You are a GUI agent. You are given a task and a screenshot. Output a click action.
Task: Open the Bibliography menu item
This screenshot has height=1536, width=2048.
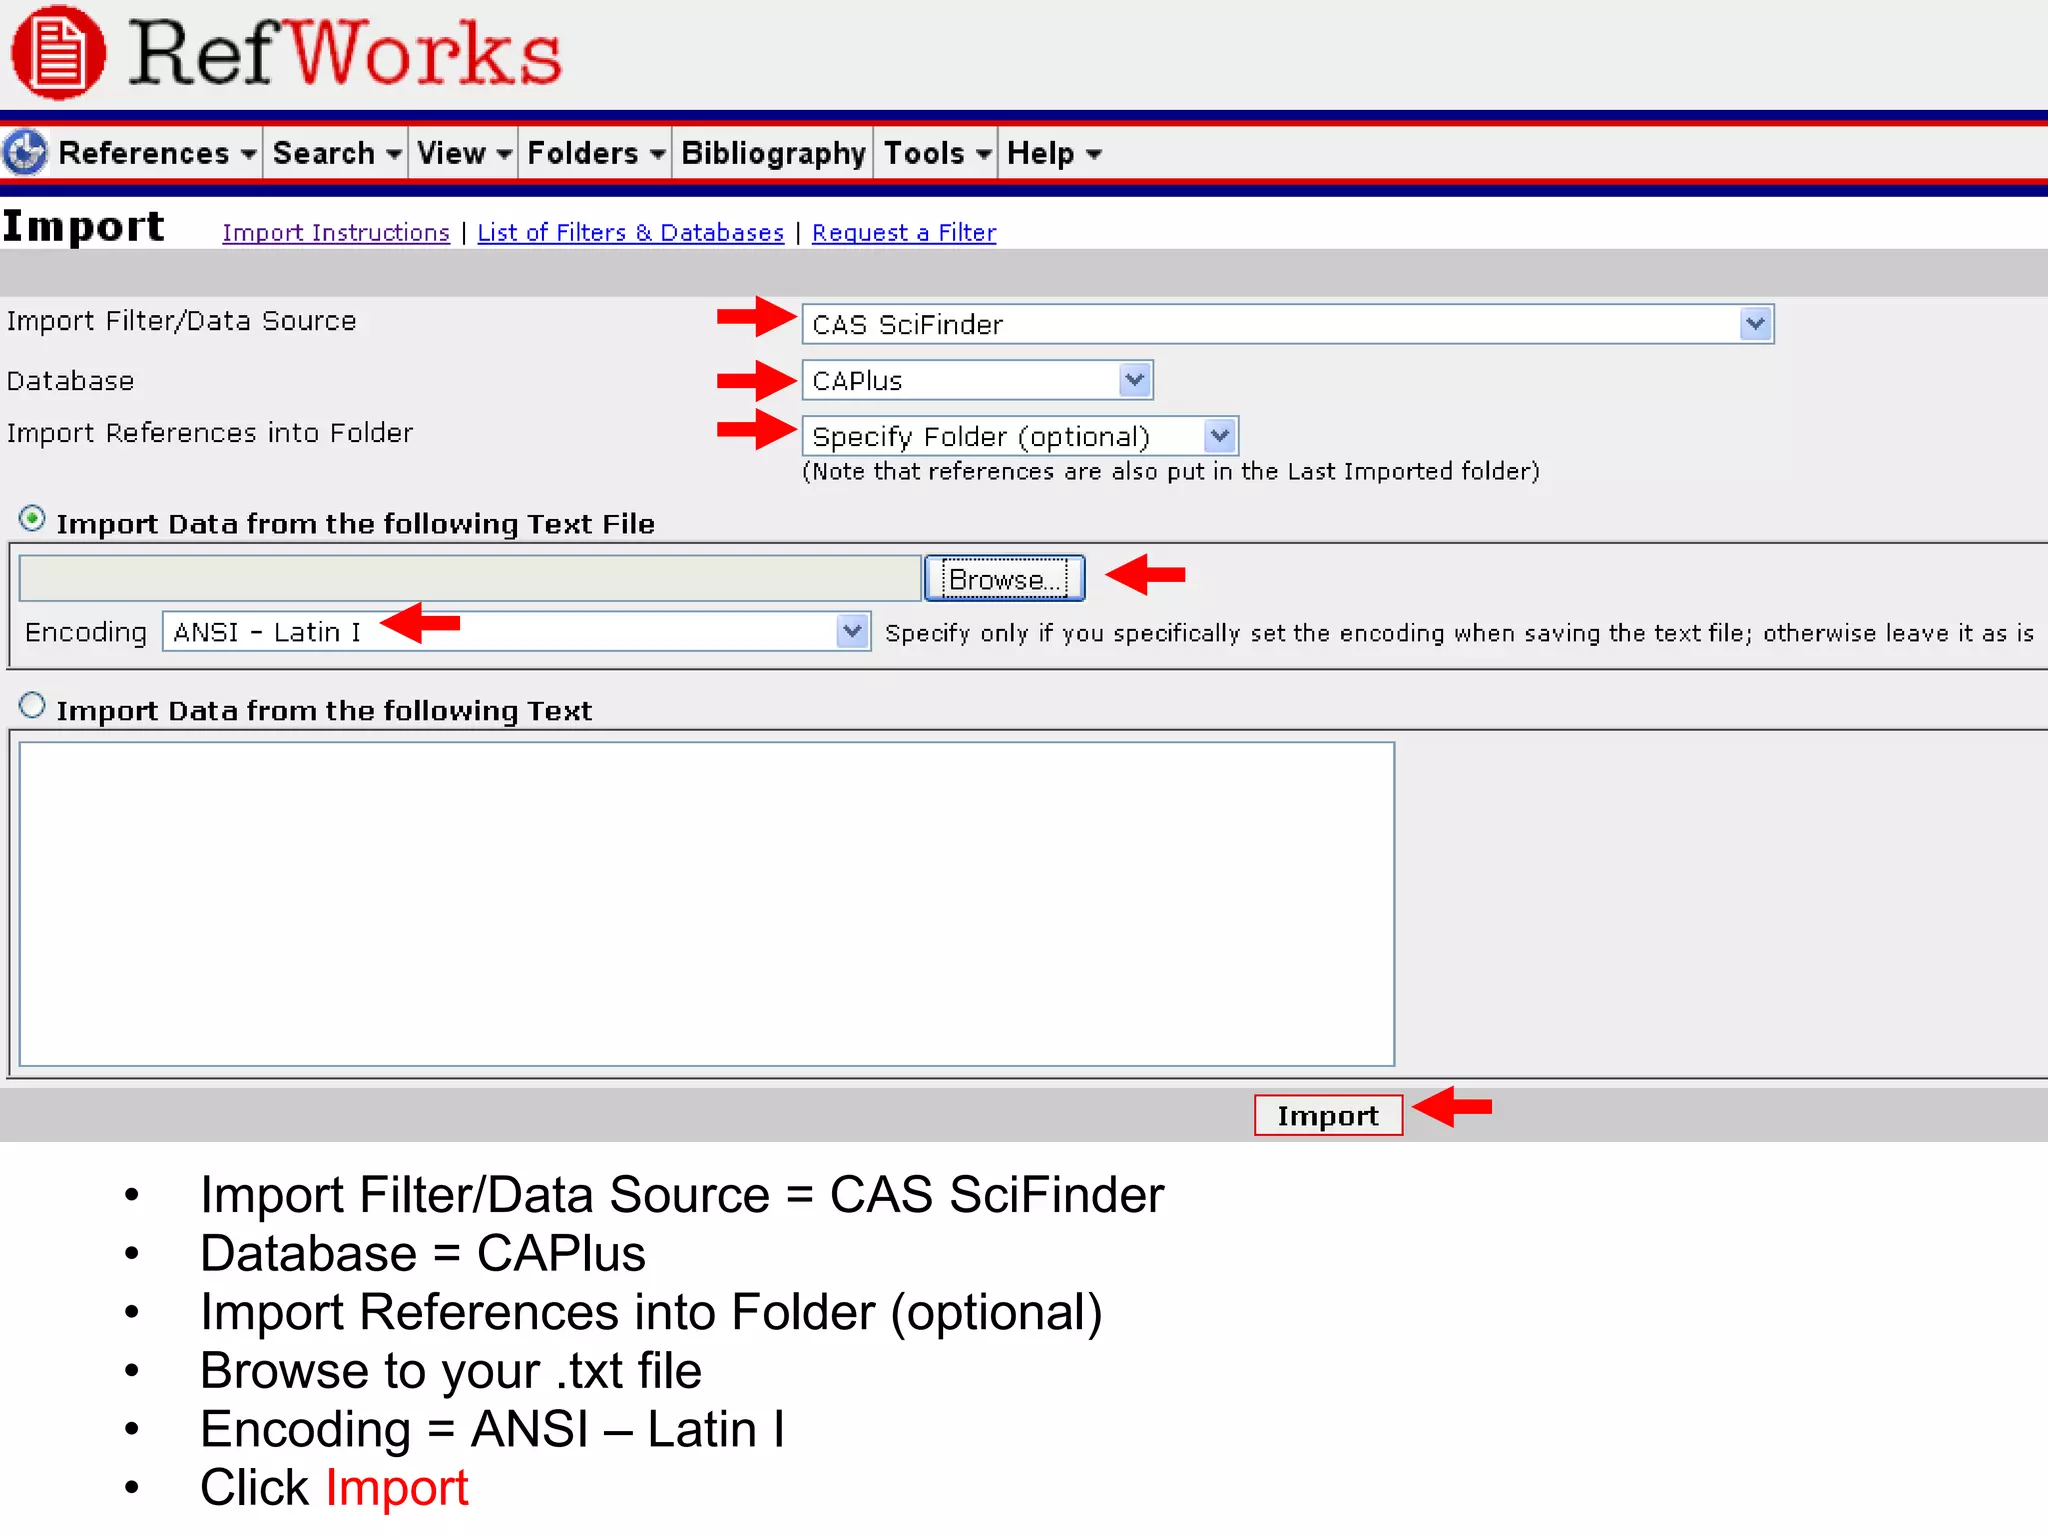[773, 153]
